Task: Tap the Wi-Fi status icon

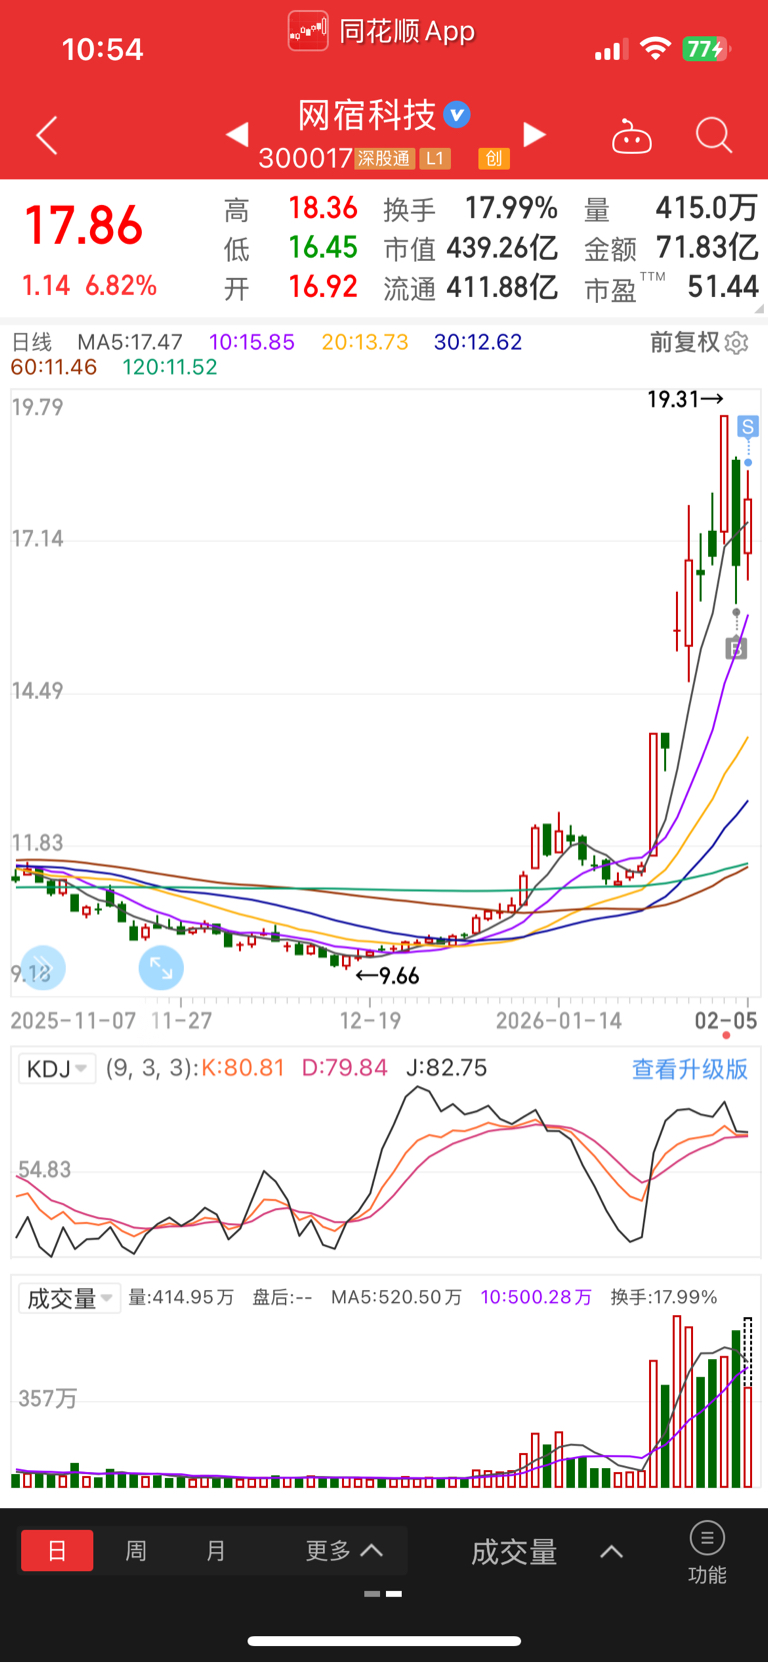Action: point(655,49)
